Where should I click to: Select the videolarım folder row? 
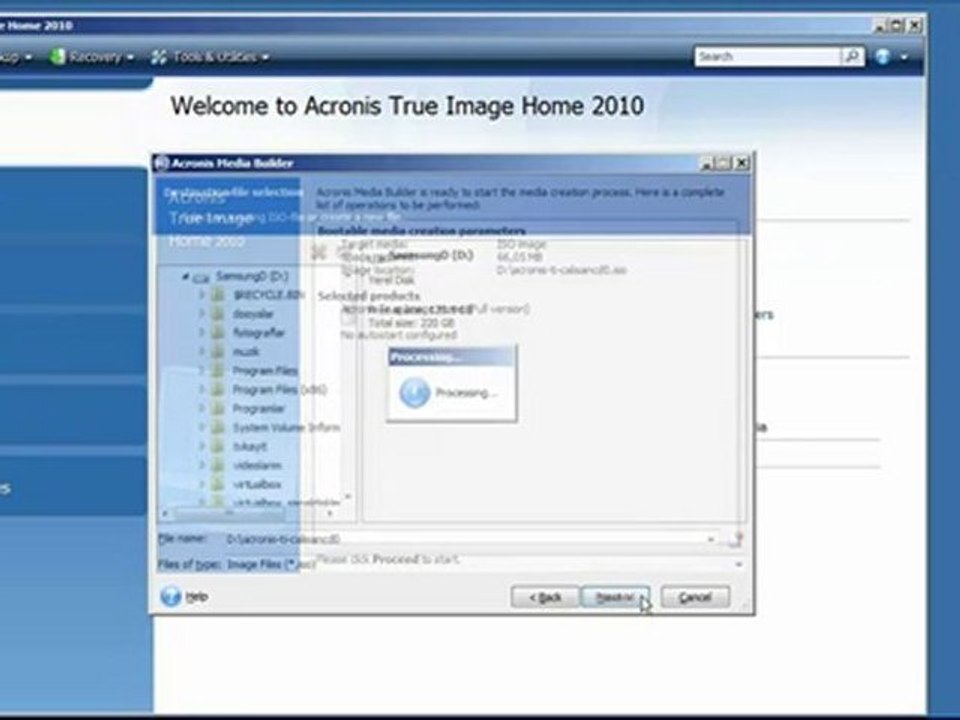click(x=257, y=465)
